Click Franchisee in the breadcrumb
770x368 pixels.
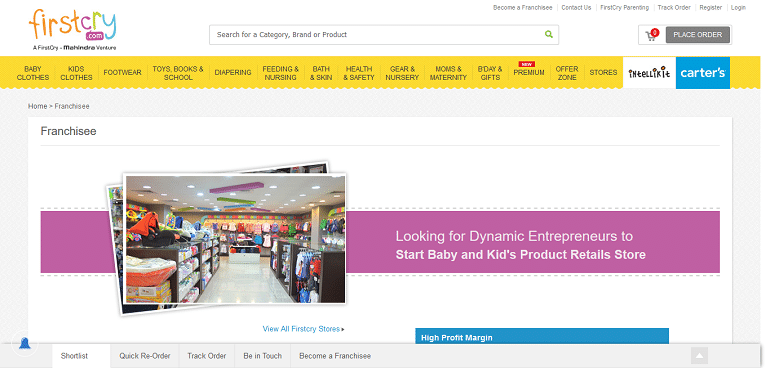click(x=72, y=106)
